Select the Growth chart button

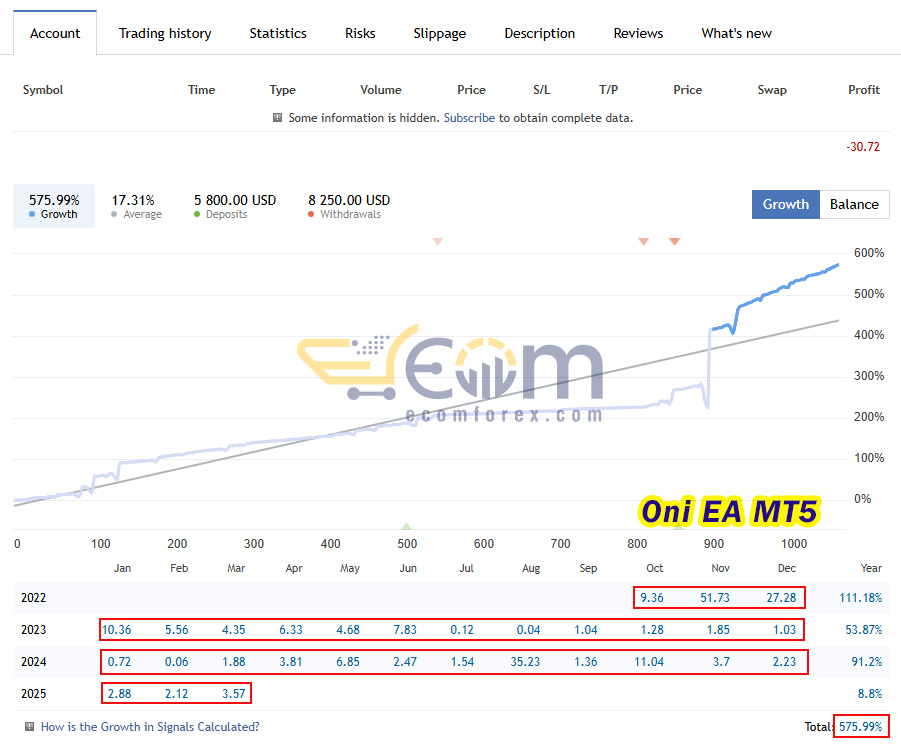[786, 204]
